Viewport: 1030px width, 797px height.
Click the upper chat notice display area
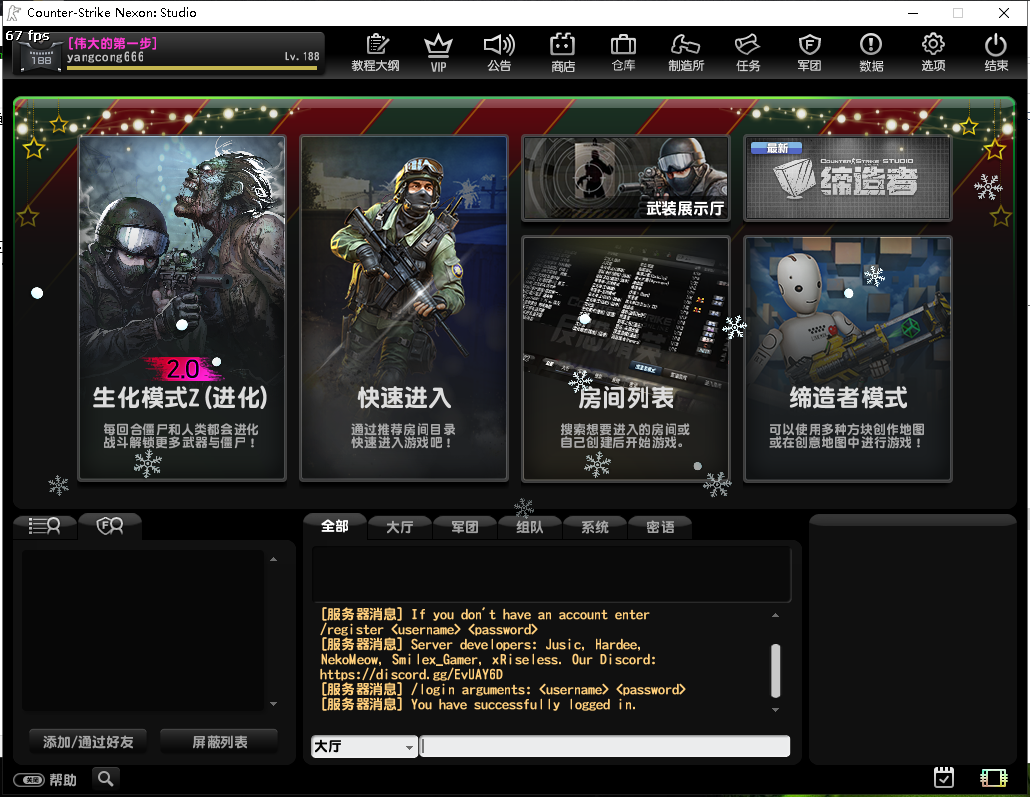[x=551, y=574]
